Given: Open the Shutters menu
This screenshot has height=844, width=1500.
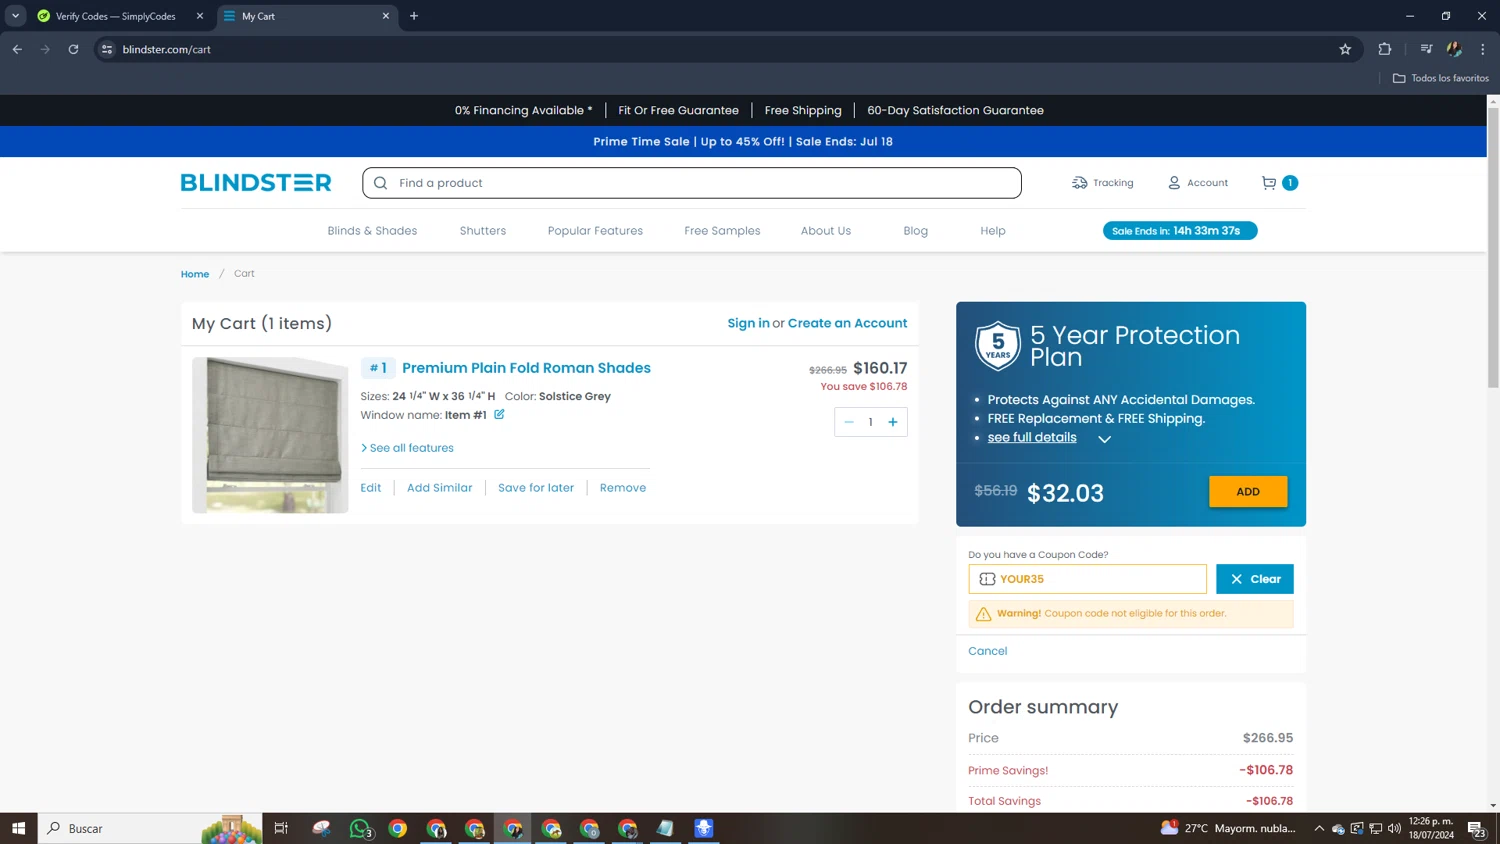Looking at the screenshot, I should point(483,231).
